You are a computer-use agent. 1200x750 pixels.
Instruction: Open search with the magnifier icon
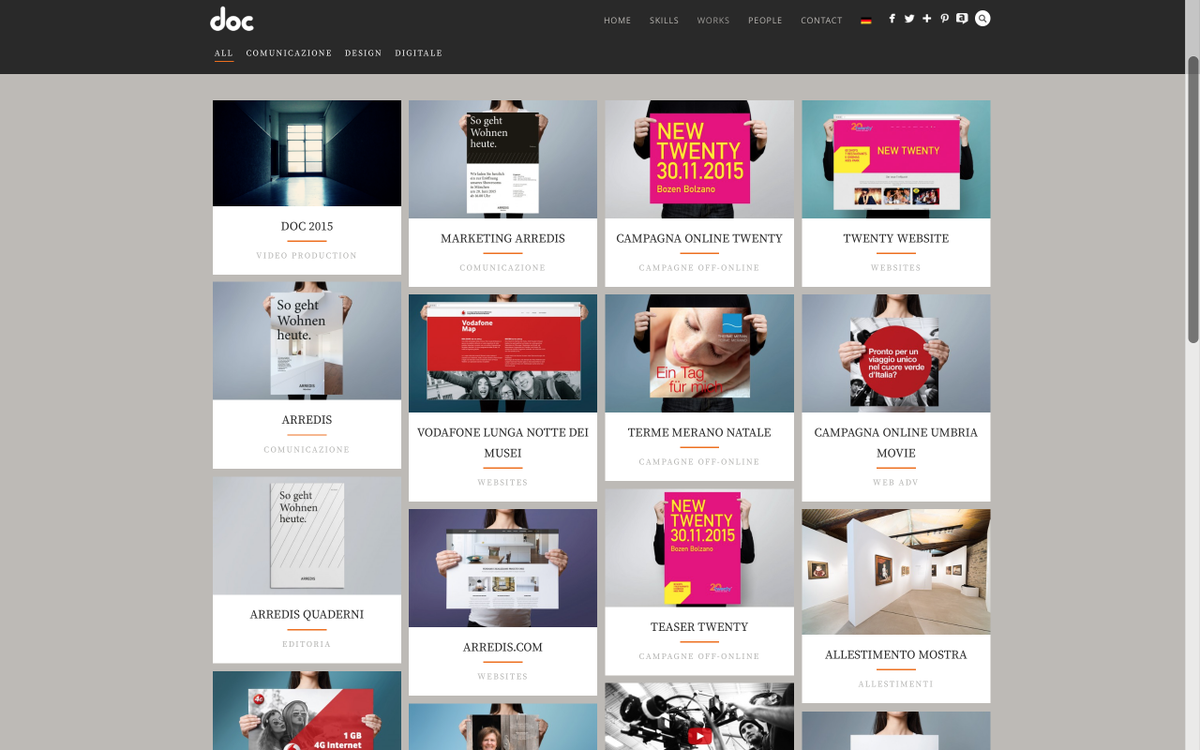tap(983, 18)
